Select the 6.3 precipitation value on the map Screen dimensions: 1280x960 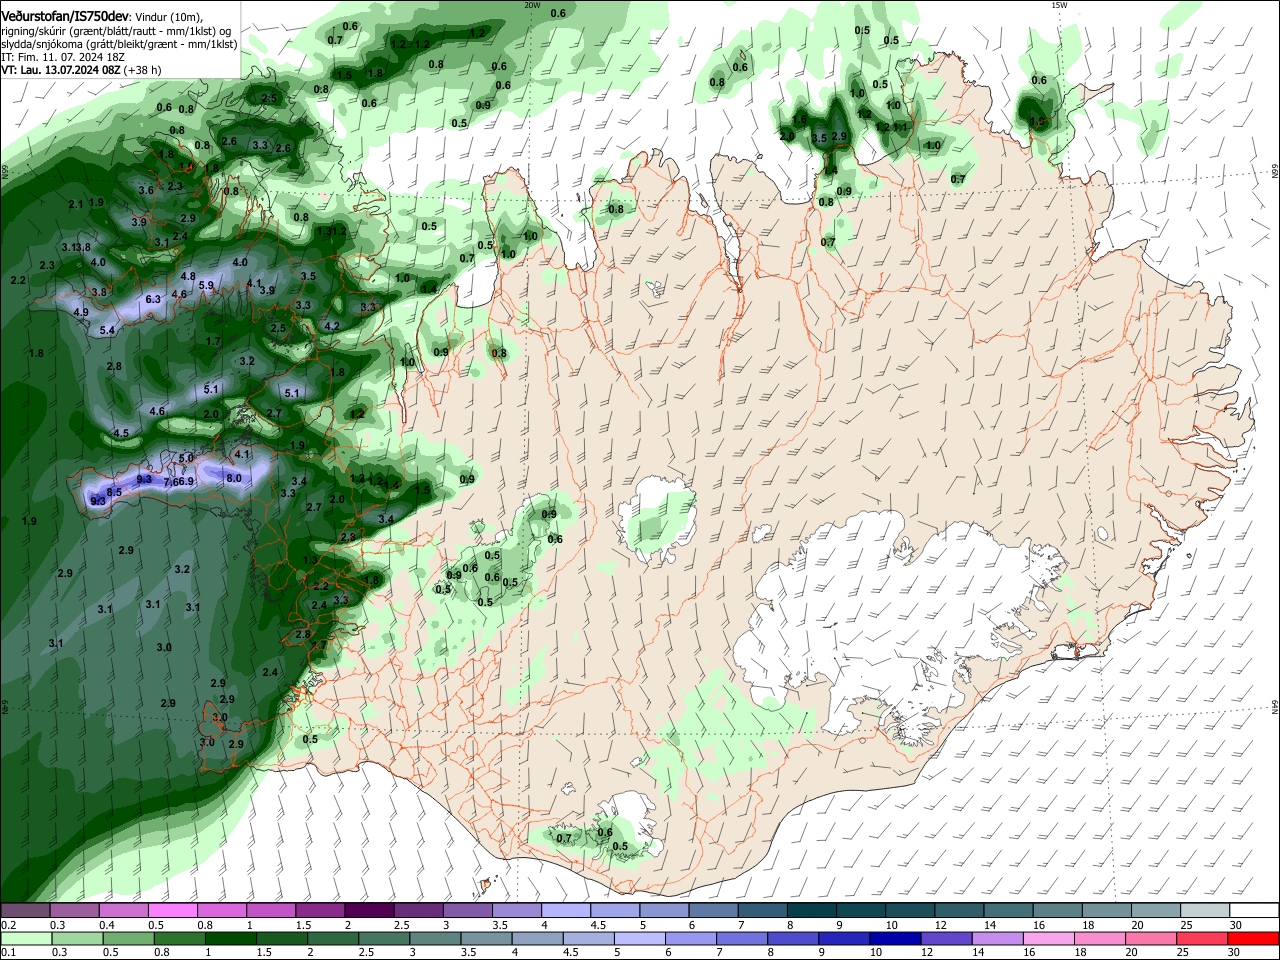[x=153, y=299]
